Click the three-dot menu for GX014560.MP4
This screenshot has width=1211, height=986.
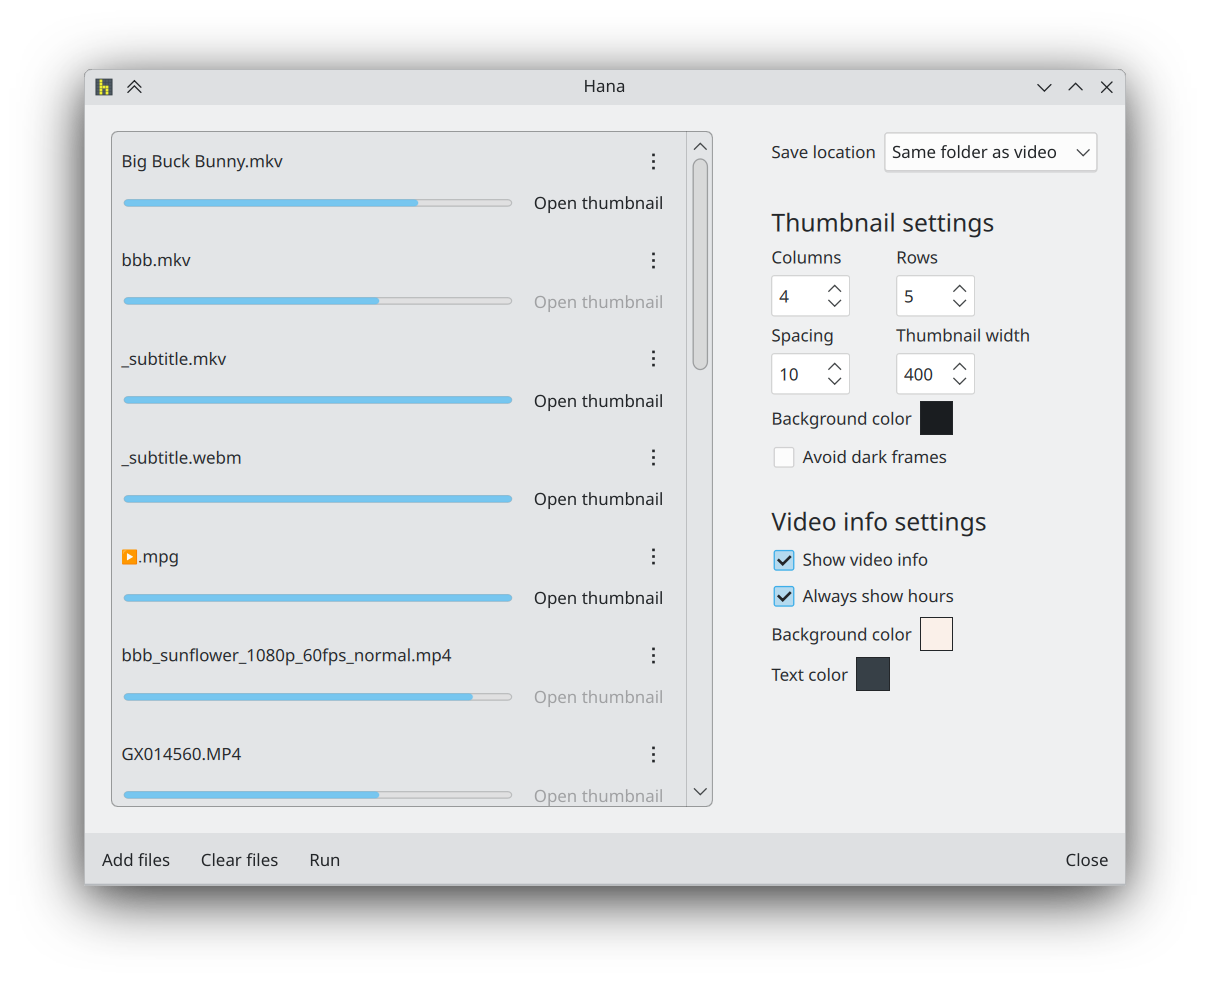point(653,754)
